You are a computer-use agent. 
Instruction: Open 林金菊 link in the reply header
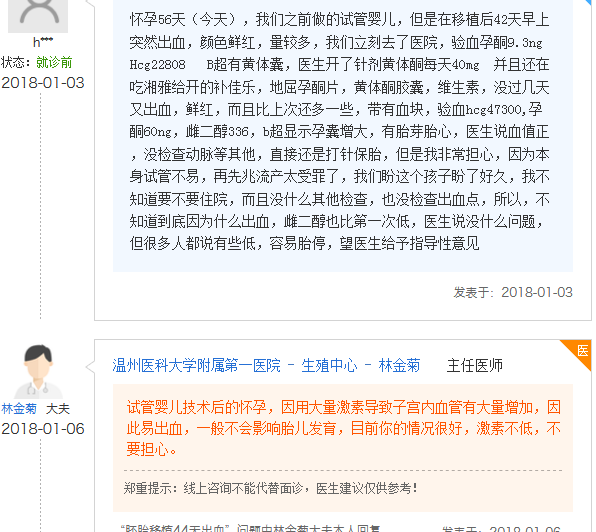click(399, 366)
